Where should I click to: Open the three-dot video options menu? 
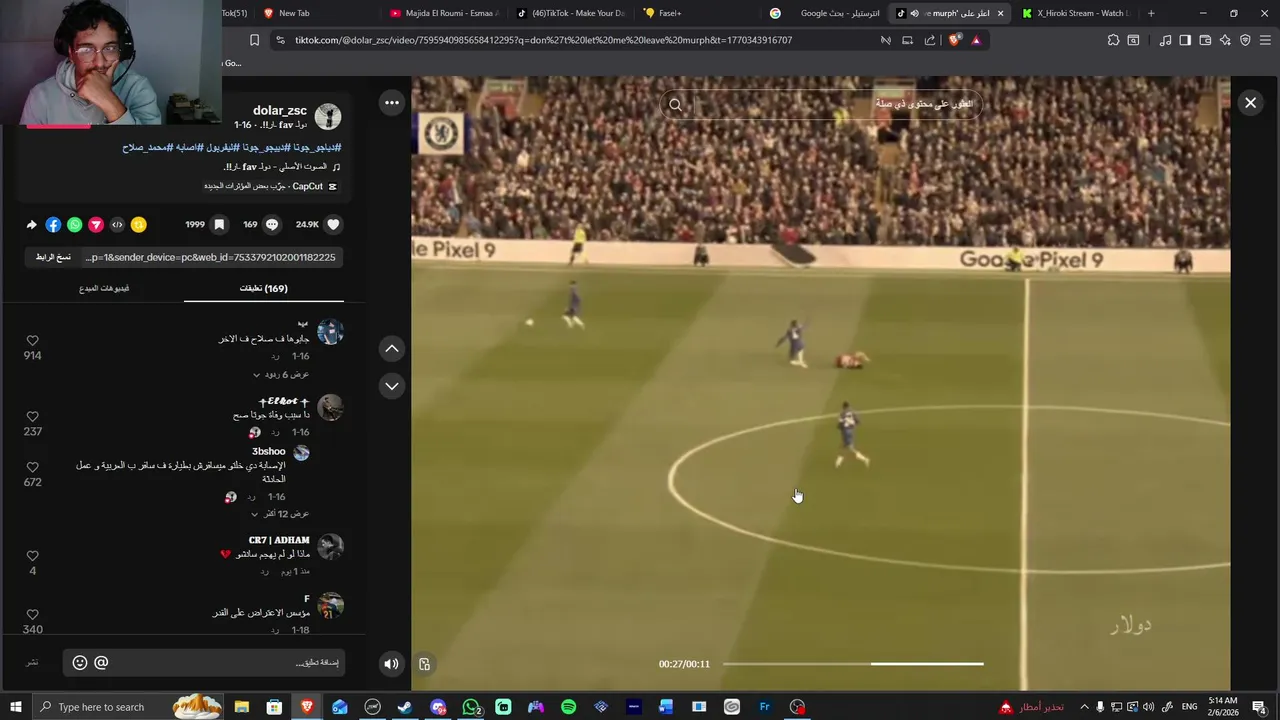(x=392, y=102)
